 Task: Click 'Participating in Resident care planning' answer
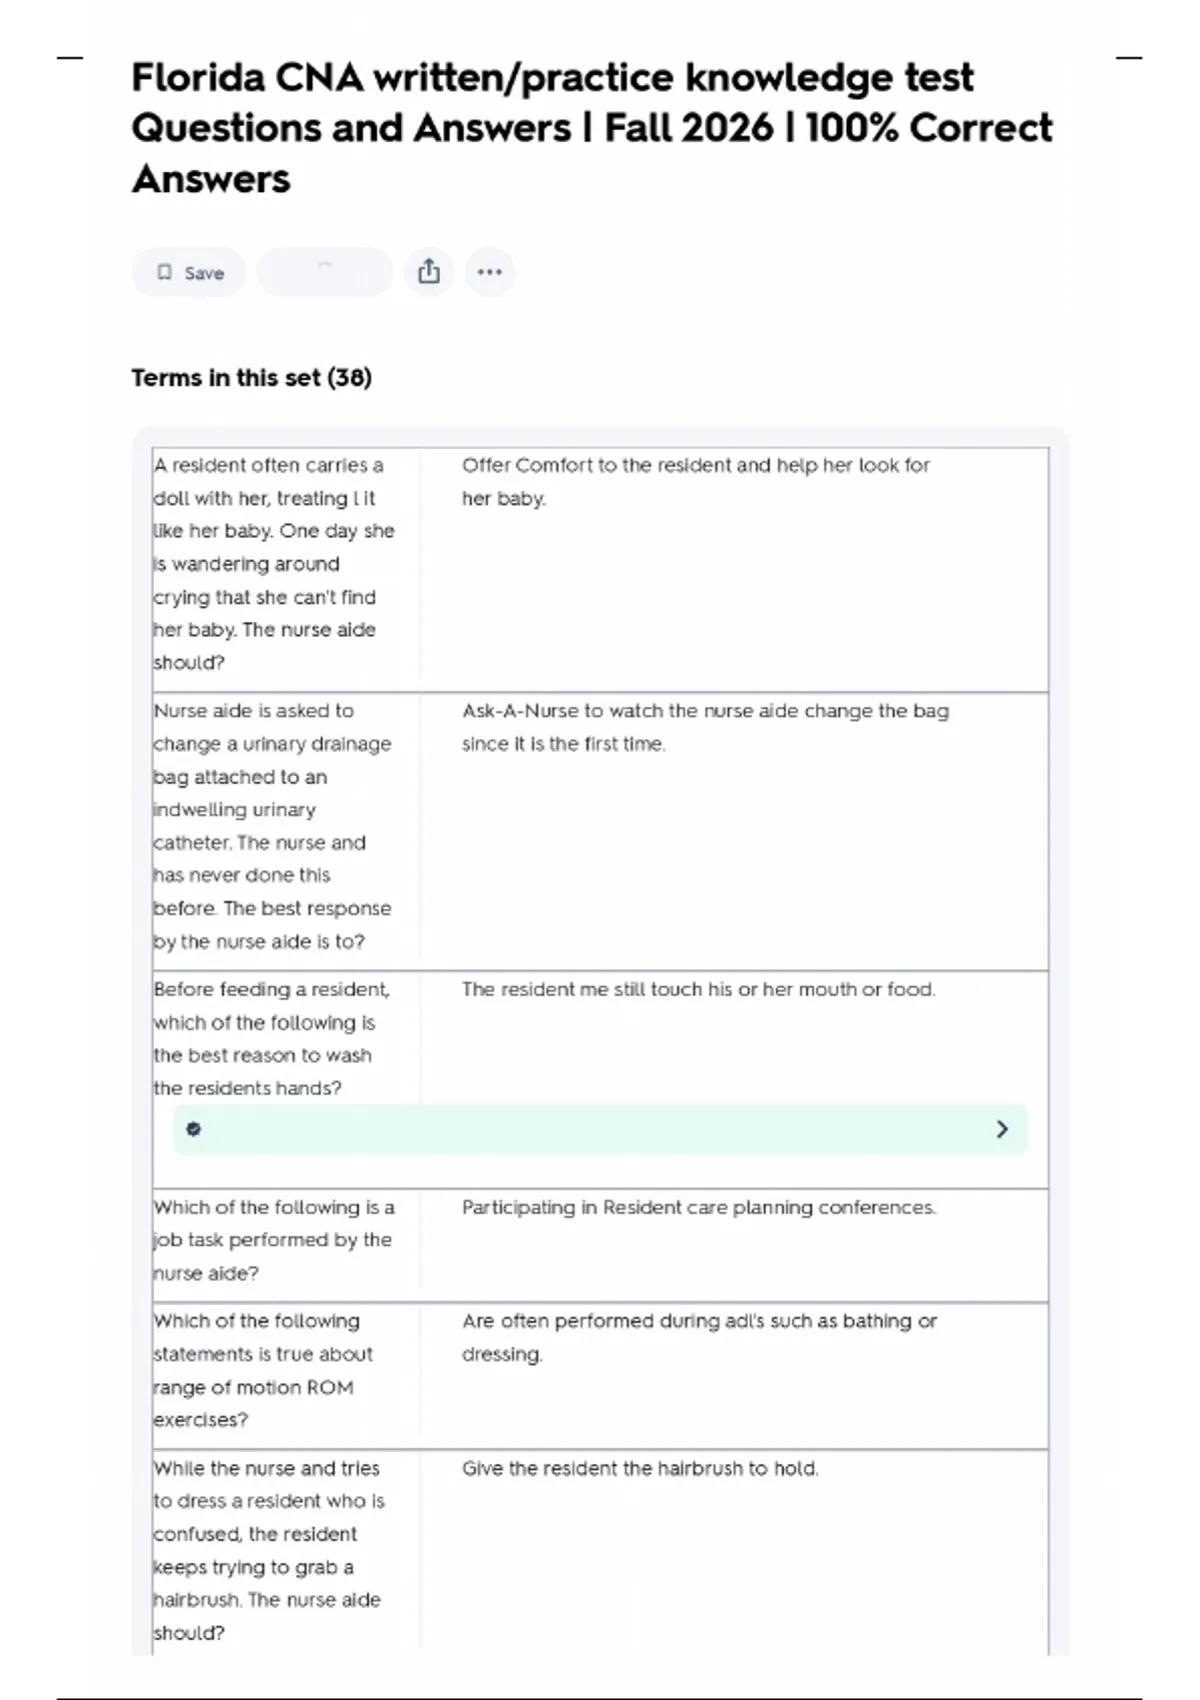[698, 1207]
